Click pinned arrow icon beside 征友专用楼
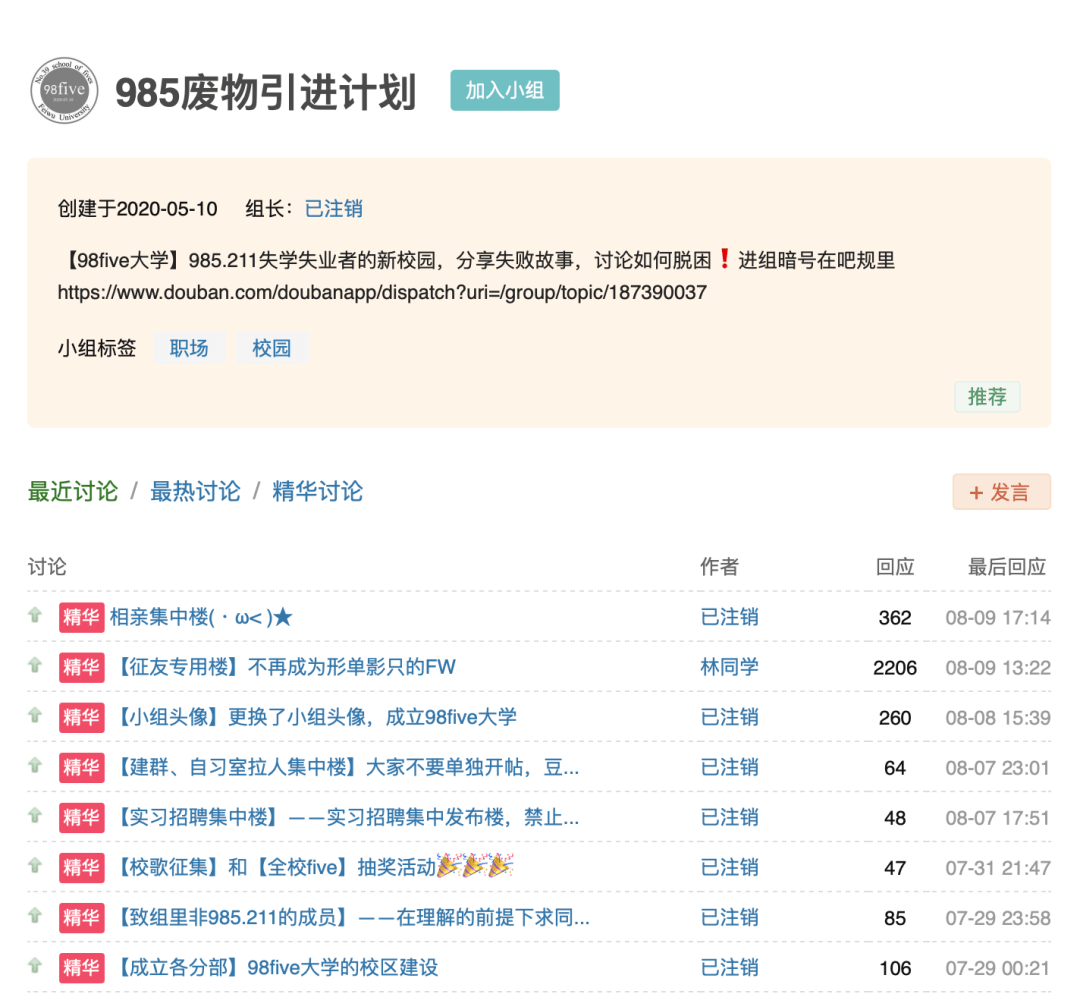 [x=35, y=665]
